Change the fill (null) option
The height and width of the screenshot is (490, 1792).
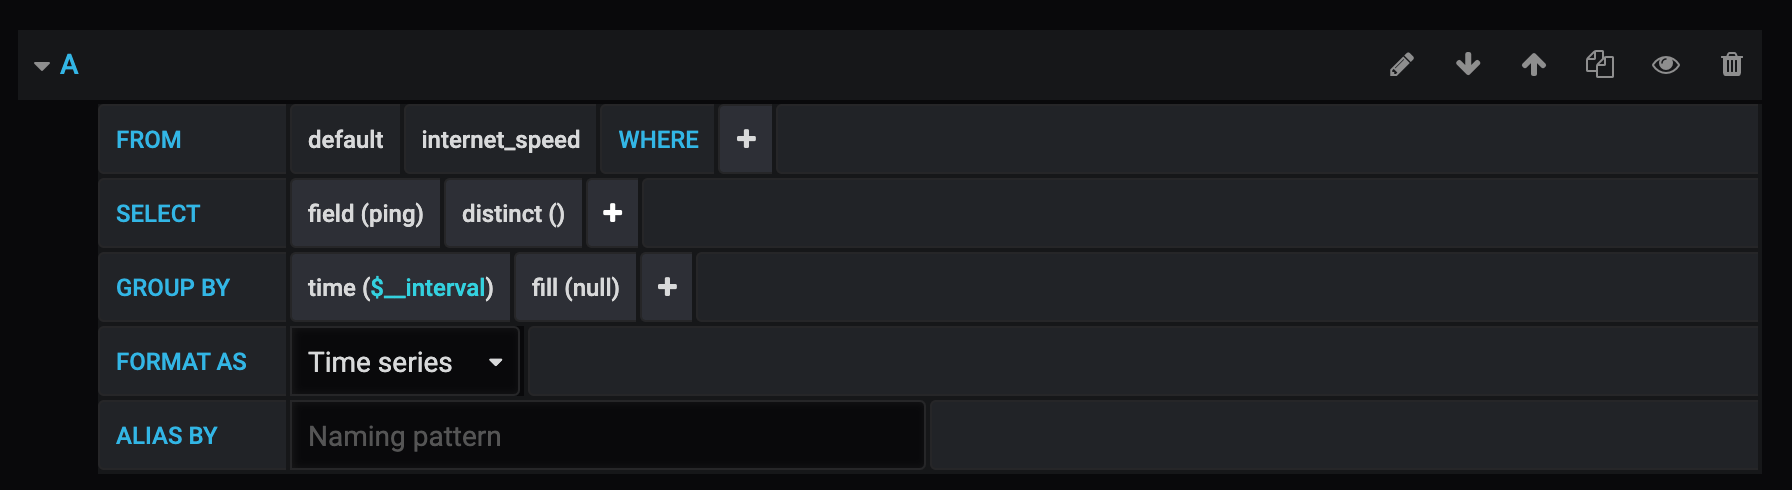[575, 288]
